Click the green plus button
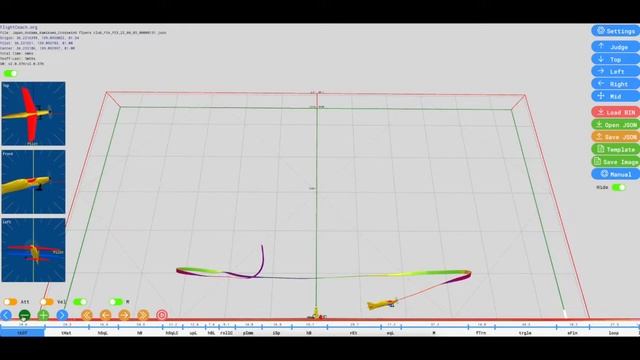 click(x=43, y=315)
